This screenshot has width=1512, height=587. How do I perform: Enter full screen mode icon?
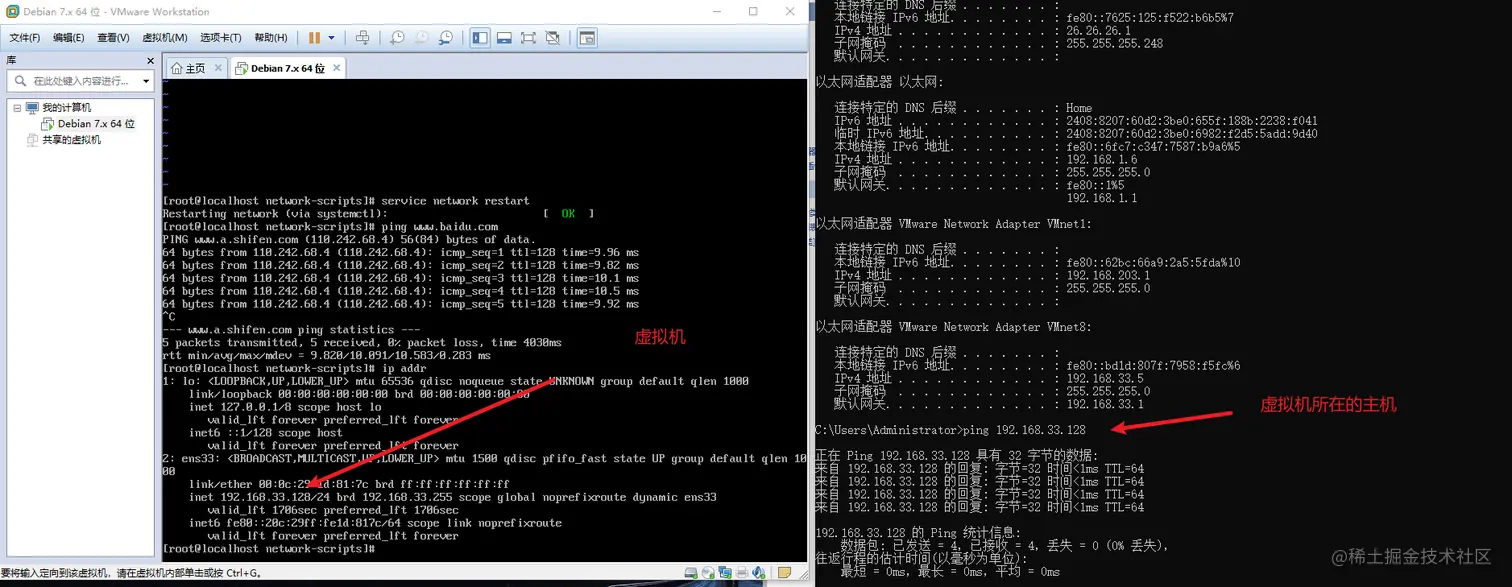(528, 38)
